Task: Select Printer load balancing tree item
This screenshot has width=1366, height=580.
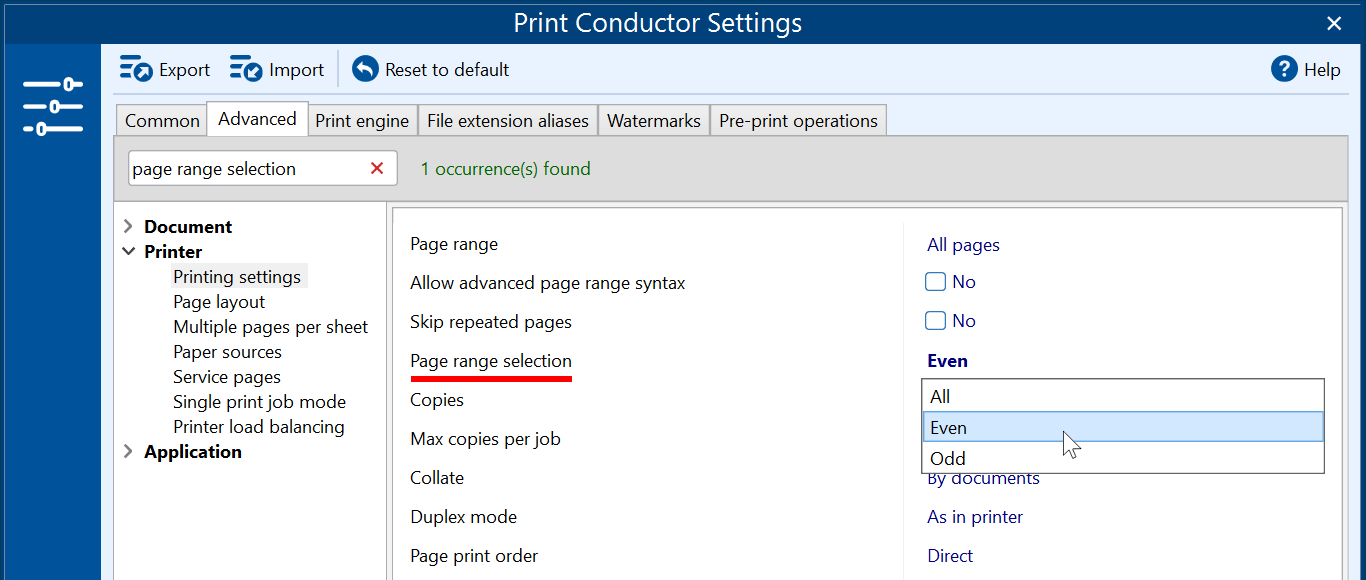Action: [258, 426]
